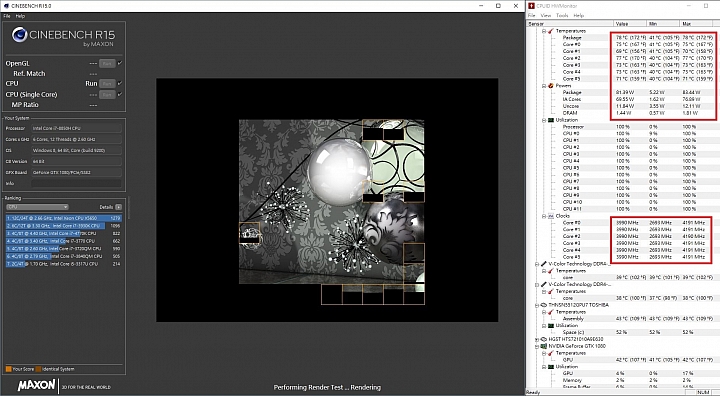Toggle the OpenGL test checkbox
The width and height of the screenshot is (720, 396).
[x=120, y=63]
